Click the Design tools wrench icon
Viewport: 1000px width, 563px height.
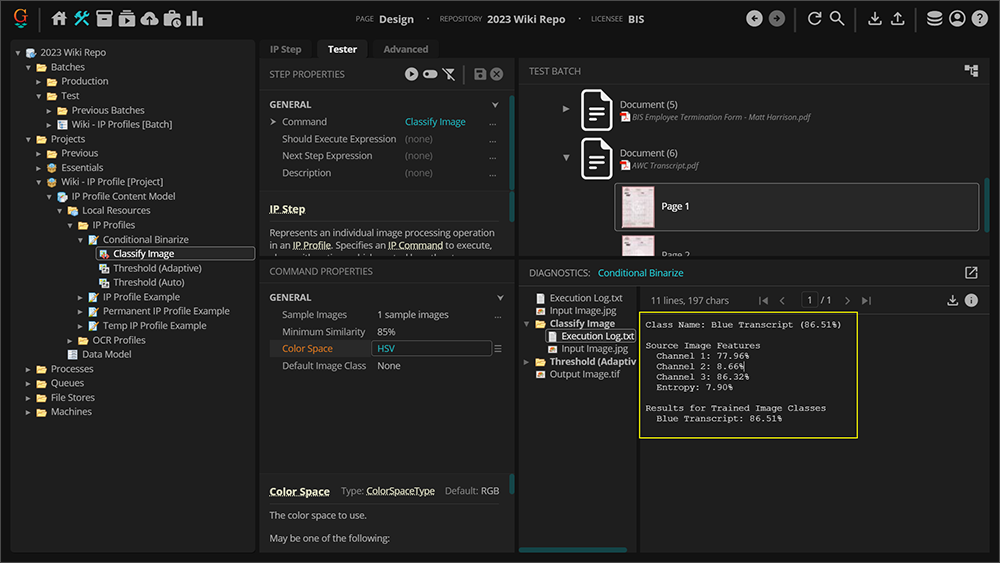[x=82, y=18]
